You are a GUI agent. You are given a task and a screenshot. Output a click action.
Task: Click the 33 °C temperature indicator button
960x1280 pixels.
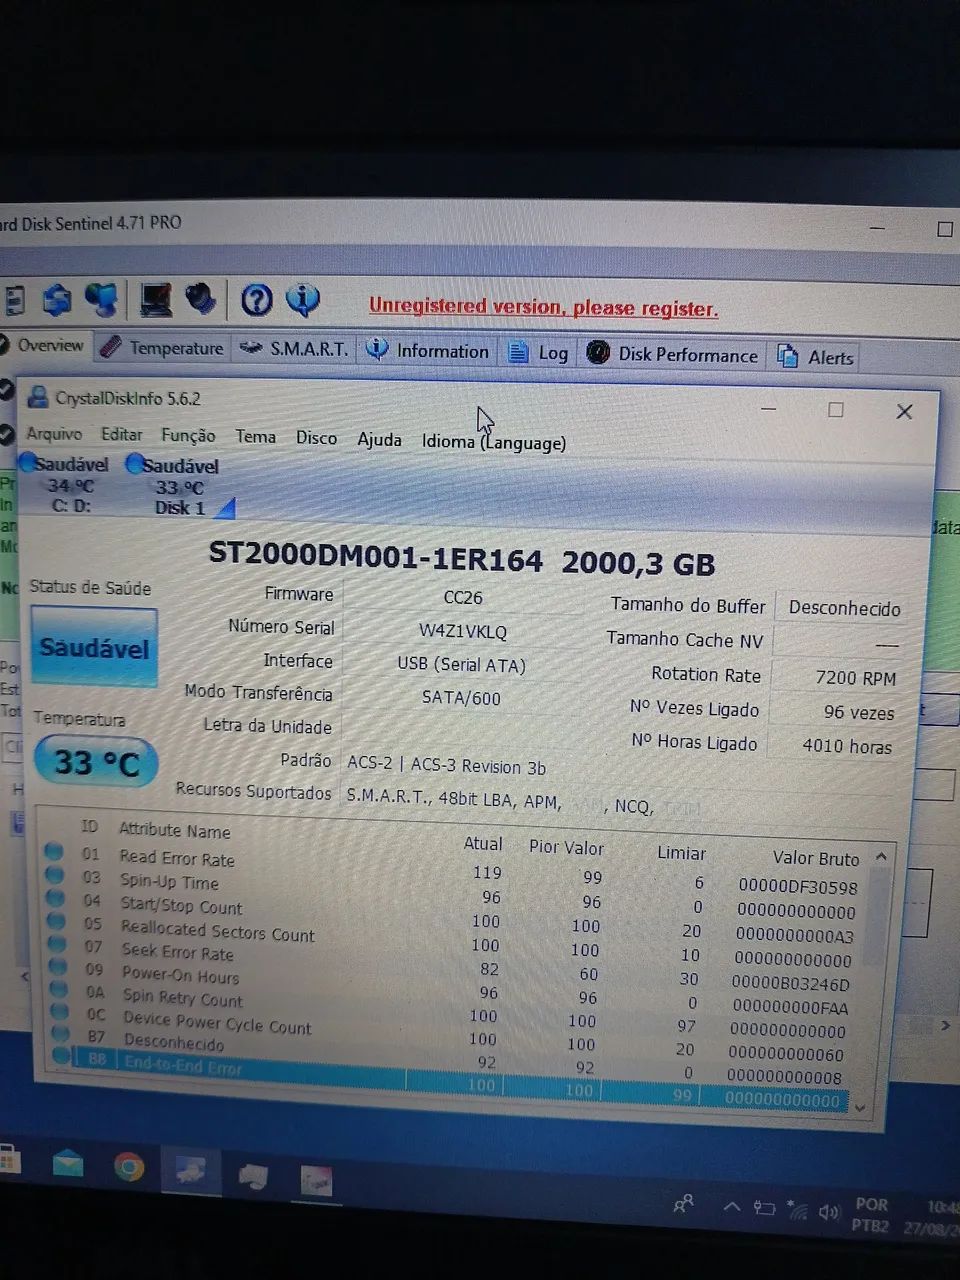[96, 763]
